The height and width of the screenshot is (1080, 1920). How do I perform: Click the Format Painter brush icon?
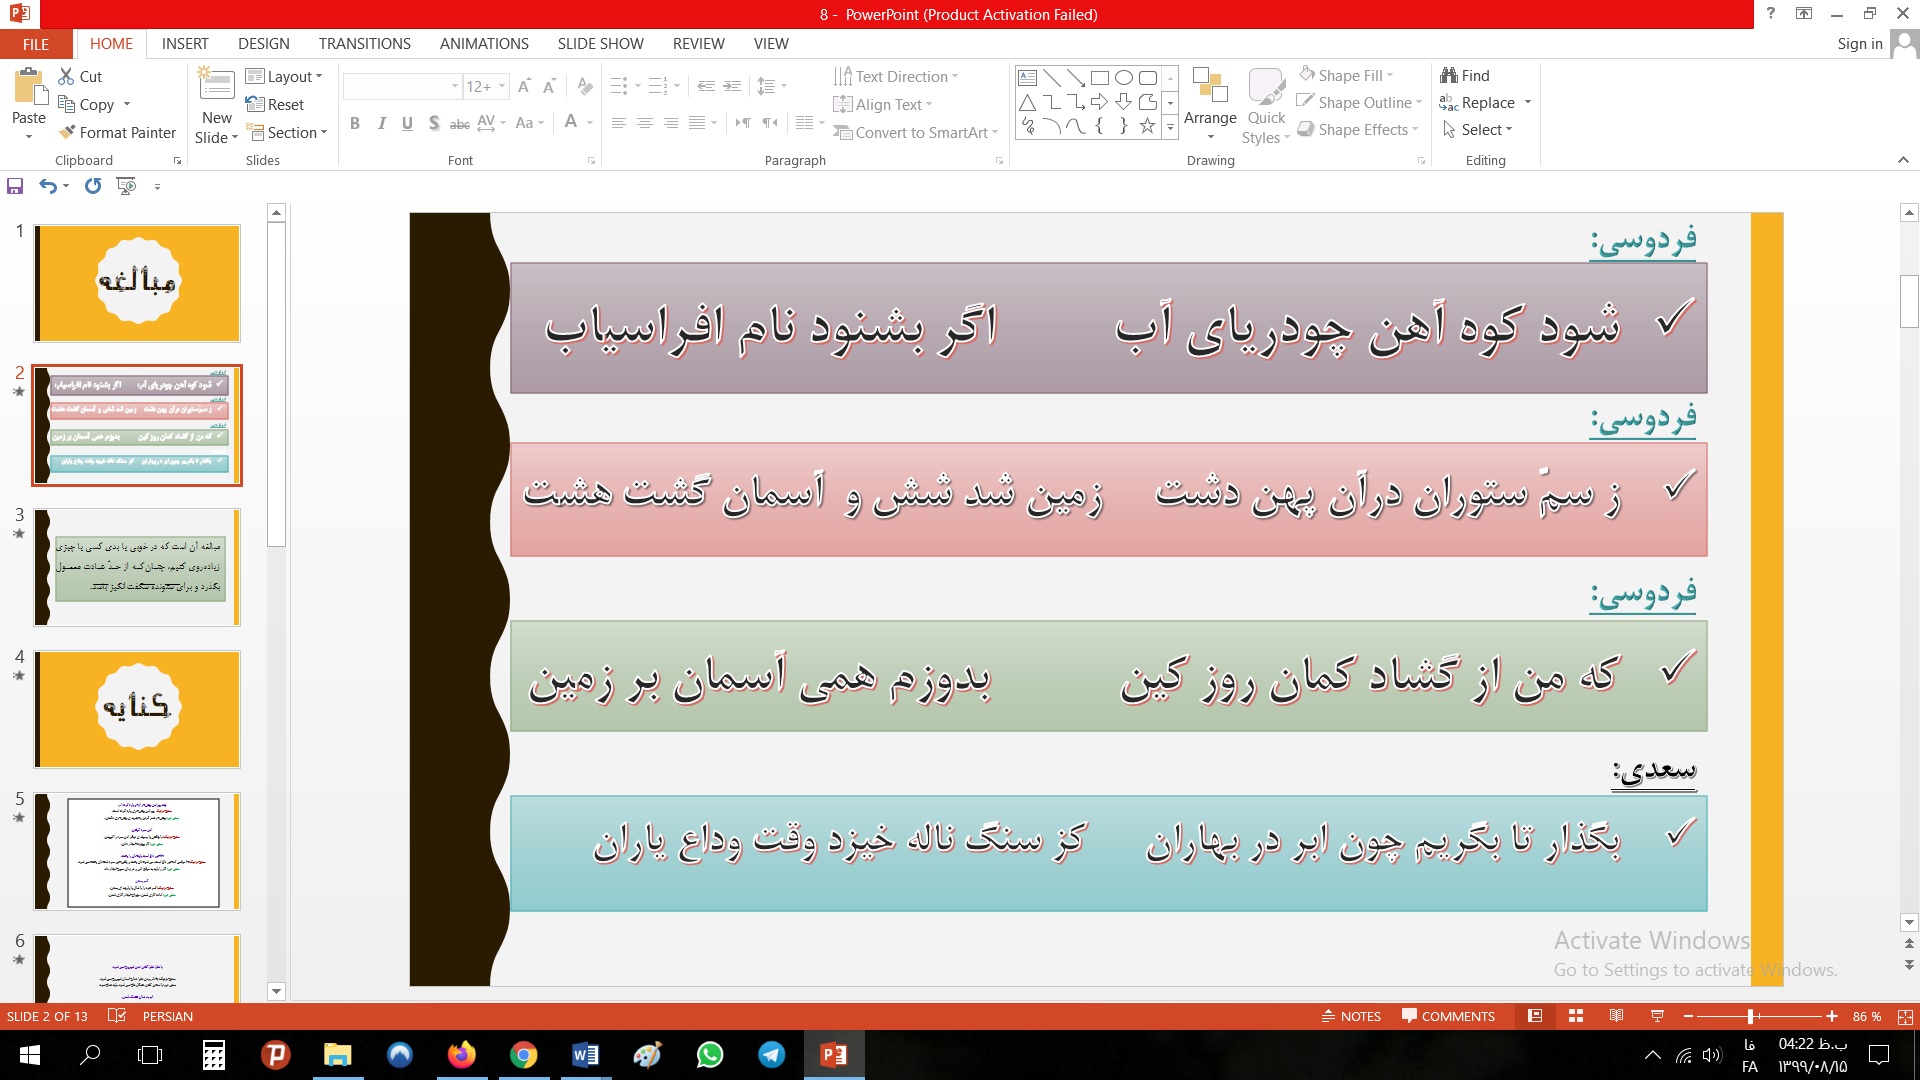pos(67,132)
